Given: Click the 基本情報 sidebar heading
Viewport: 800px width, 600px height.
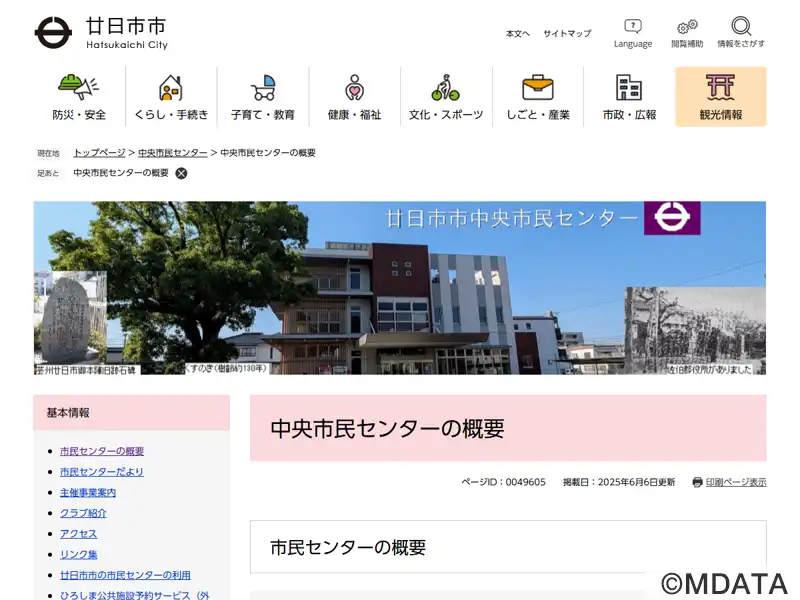Looking at the screenshot, I should pyautogui.click(x=68, y=413).
